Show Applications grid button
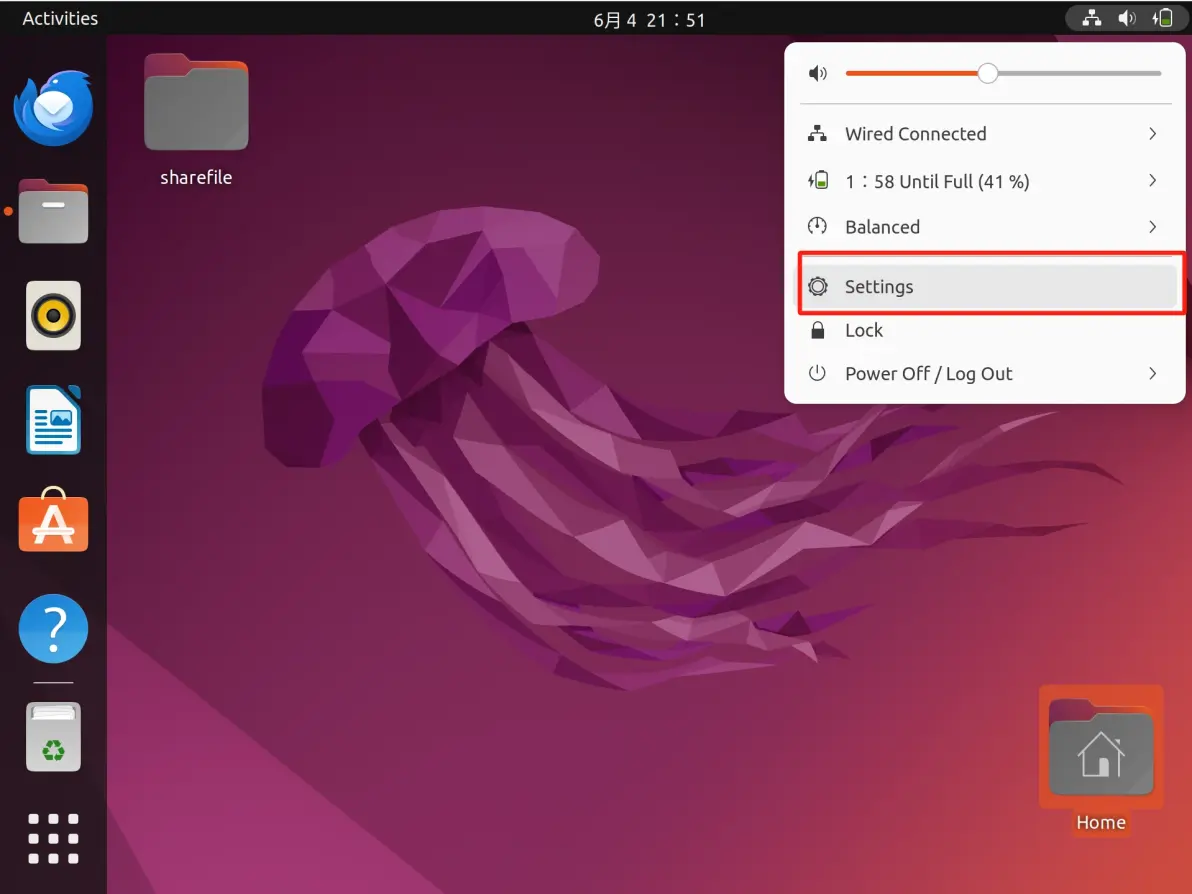Screen dimensions: 1192x894 [53, 839]
